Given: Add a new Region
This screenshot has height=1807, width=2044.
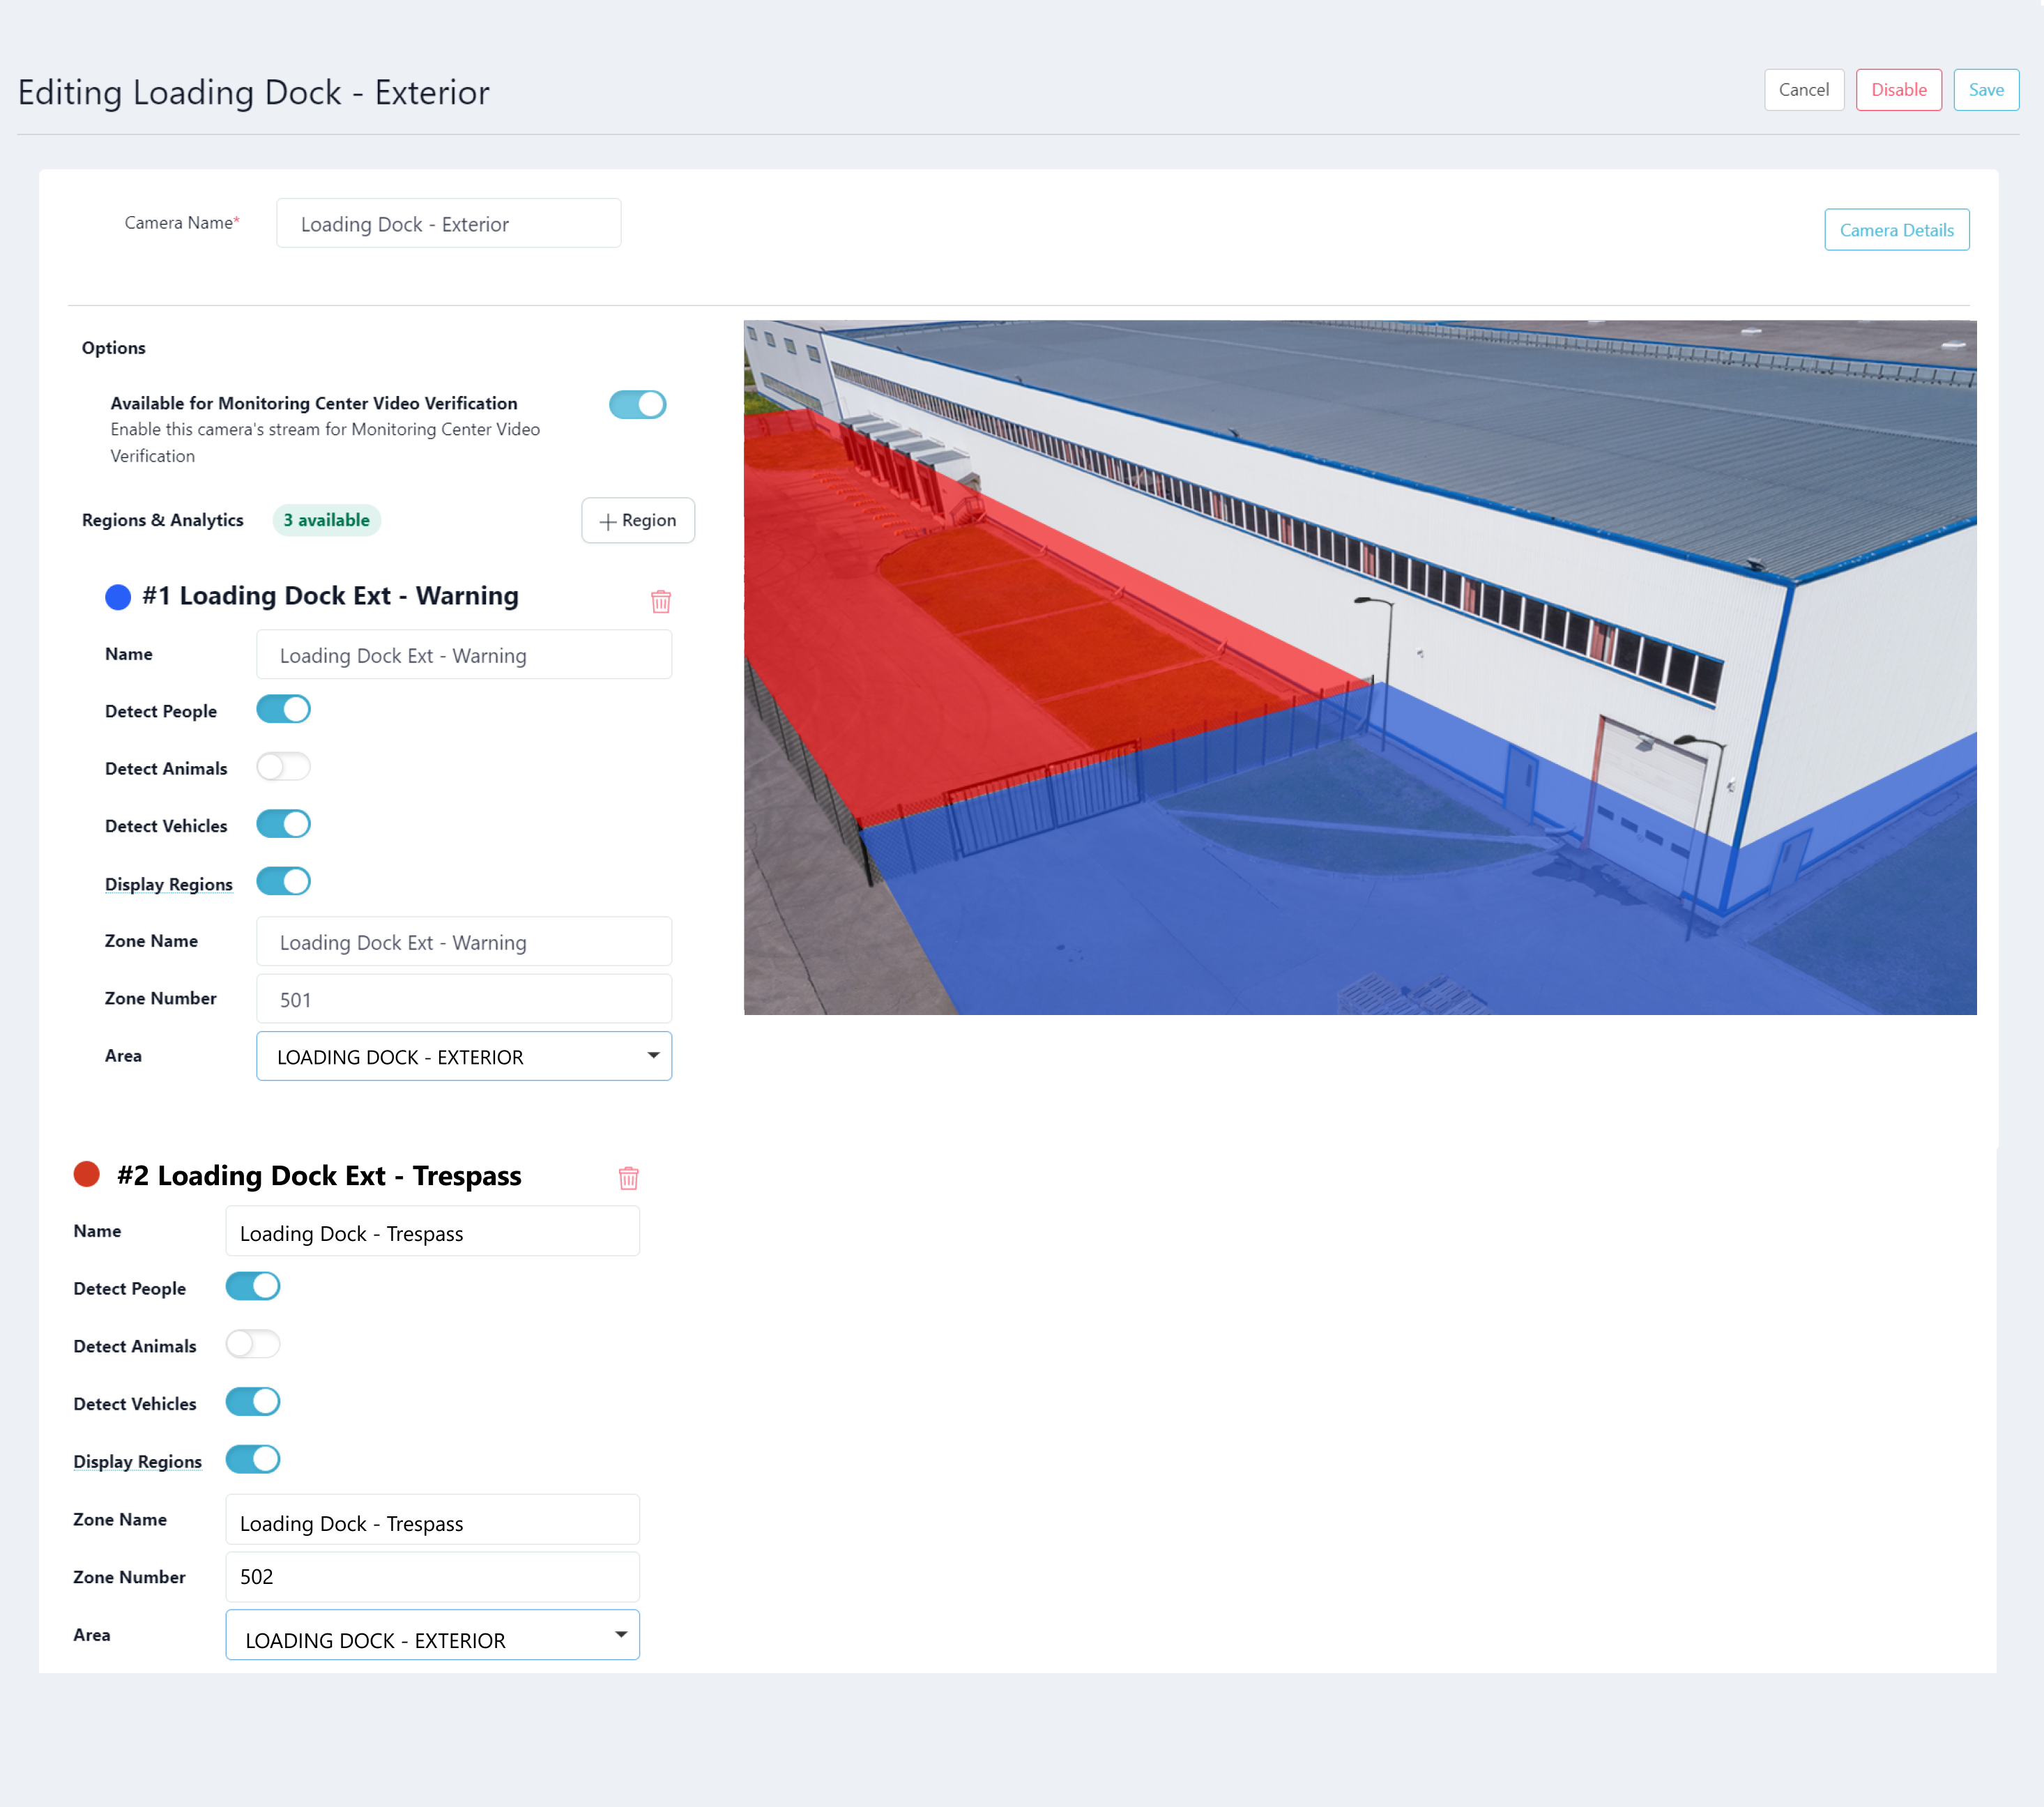Looking at the screenshot, I should (638, 520).
